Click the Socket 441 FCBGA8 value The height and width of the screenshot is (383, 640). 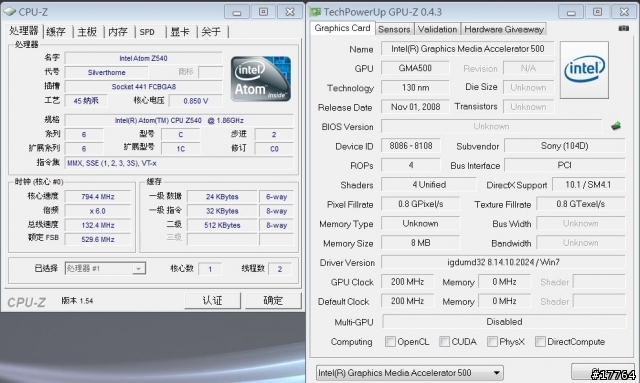coord(143,87)
